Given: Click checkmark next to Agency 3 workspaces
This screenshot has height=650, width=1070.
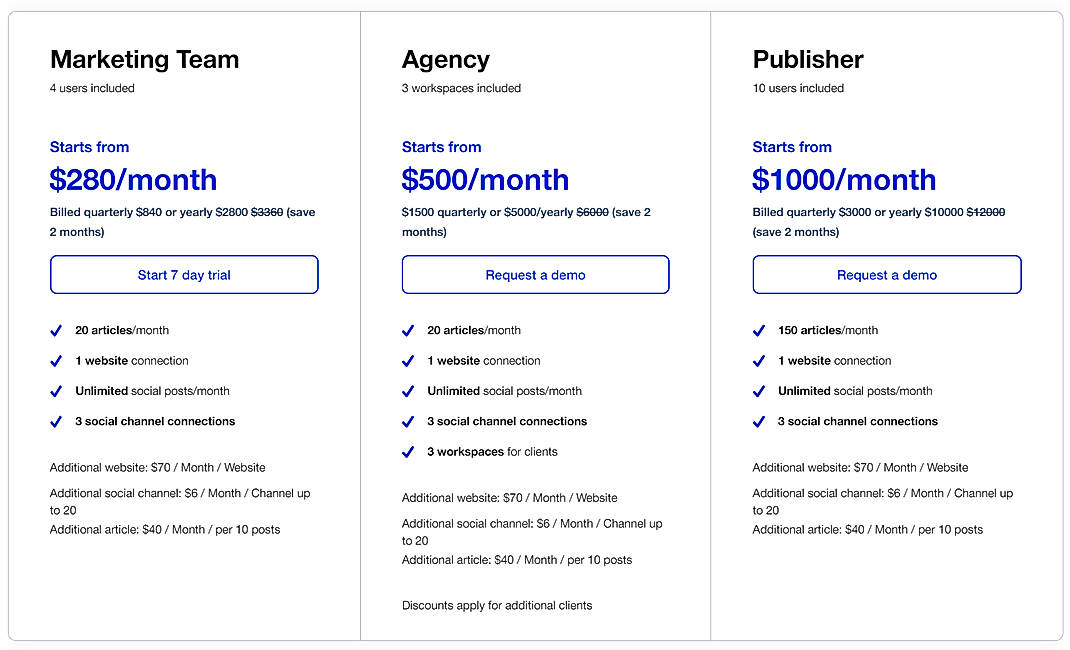Looking at the screenshot, I should (x=408, y=452).
